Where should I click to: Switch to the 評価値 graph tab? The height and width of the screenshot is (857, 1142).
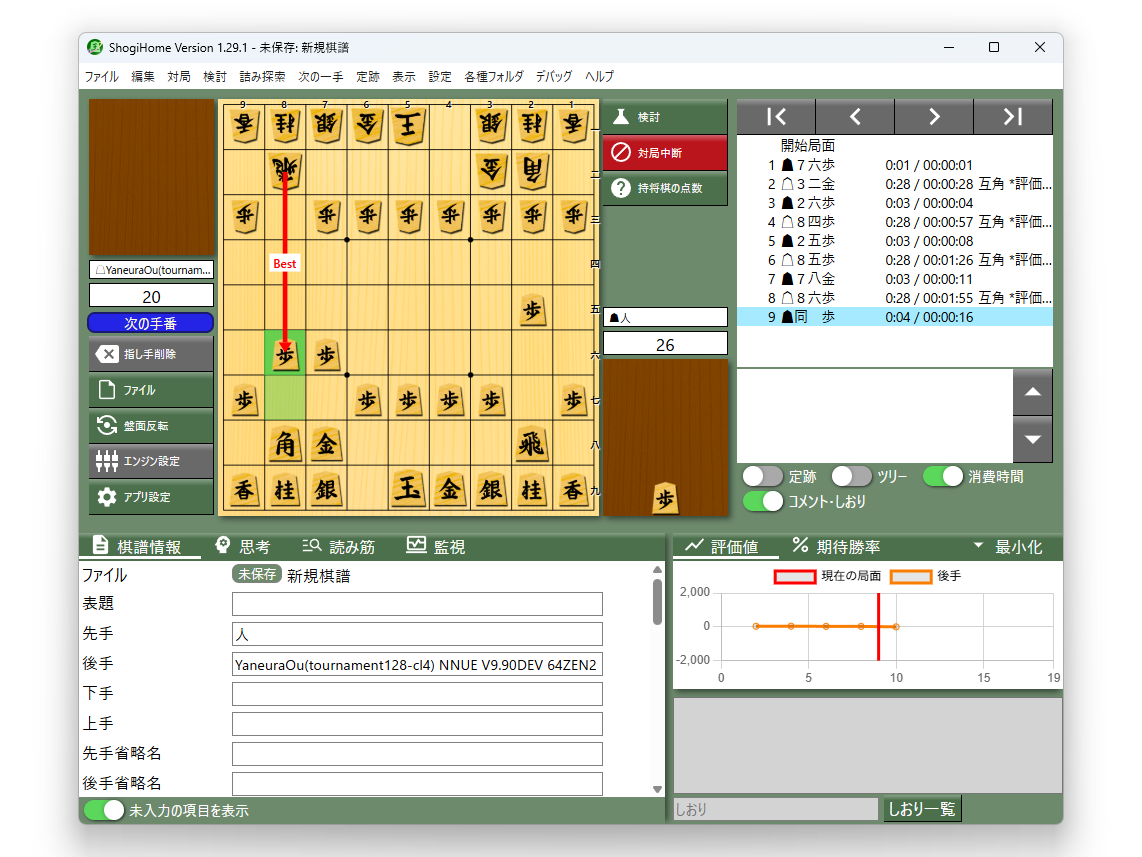(723, 546)
